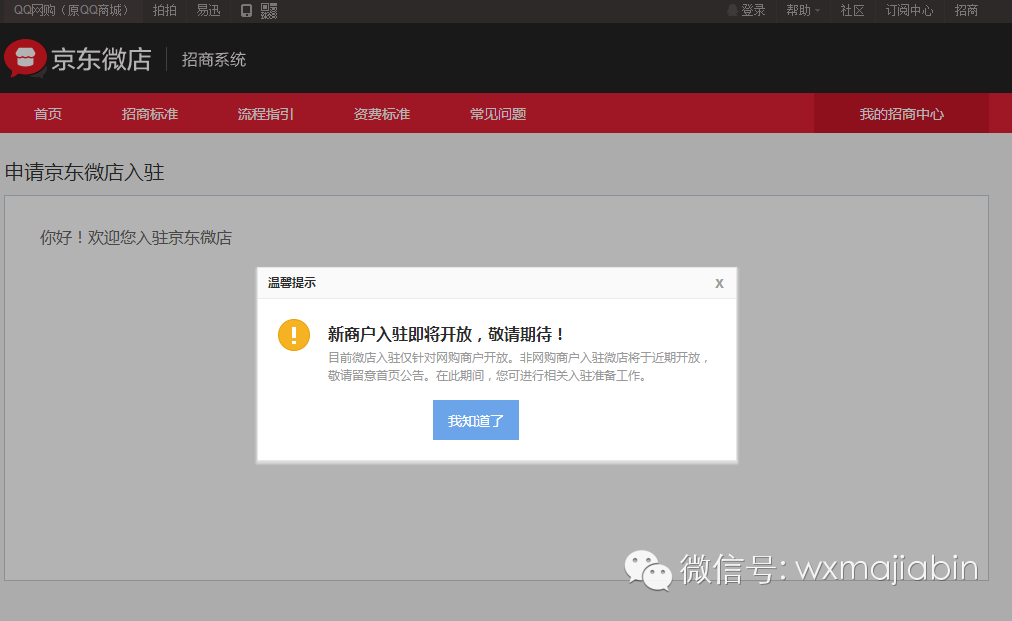Click the orange warning exclamation icon
Screen dimensions: 1012x621
pos(294,335)
